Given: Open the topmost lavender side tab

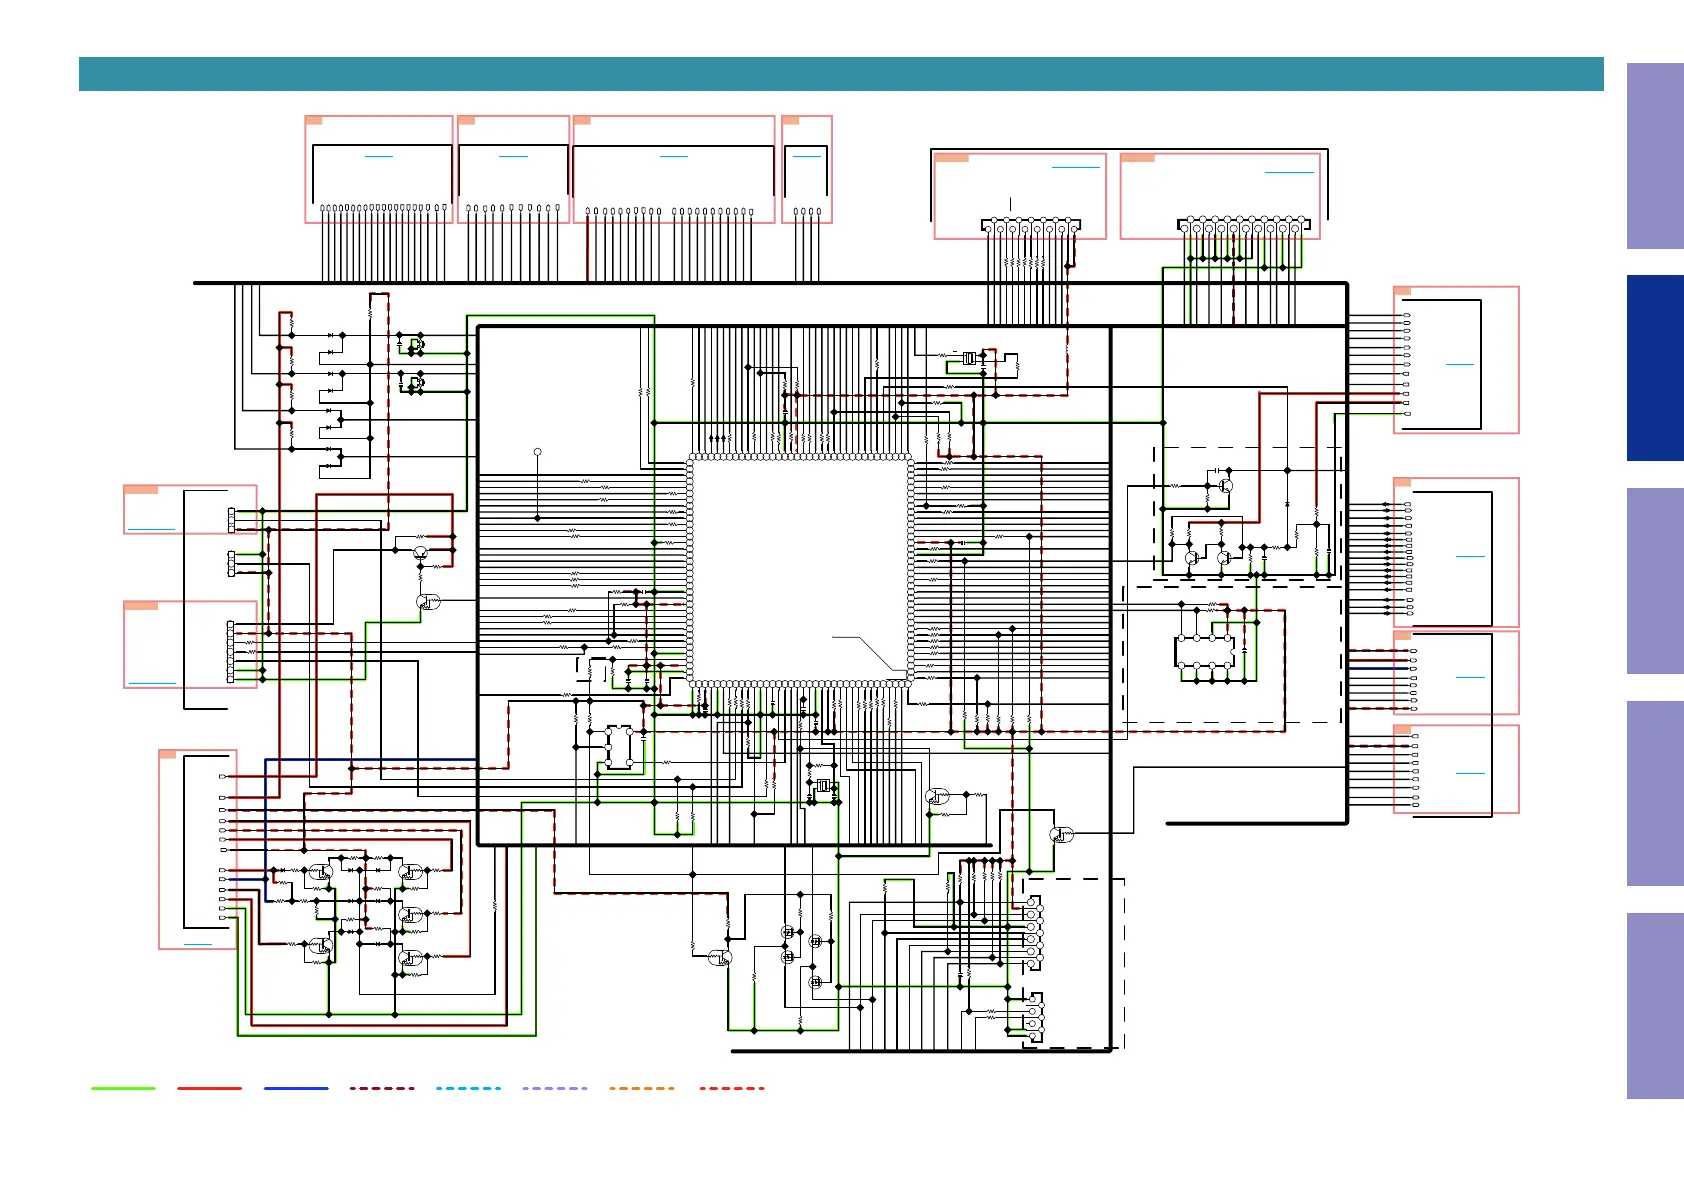Looking at the screenshot, I should point(1655,156).
